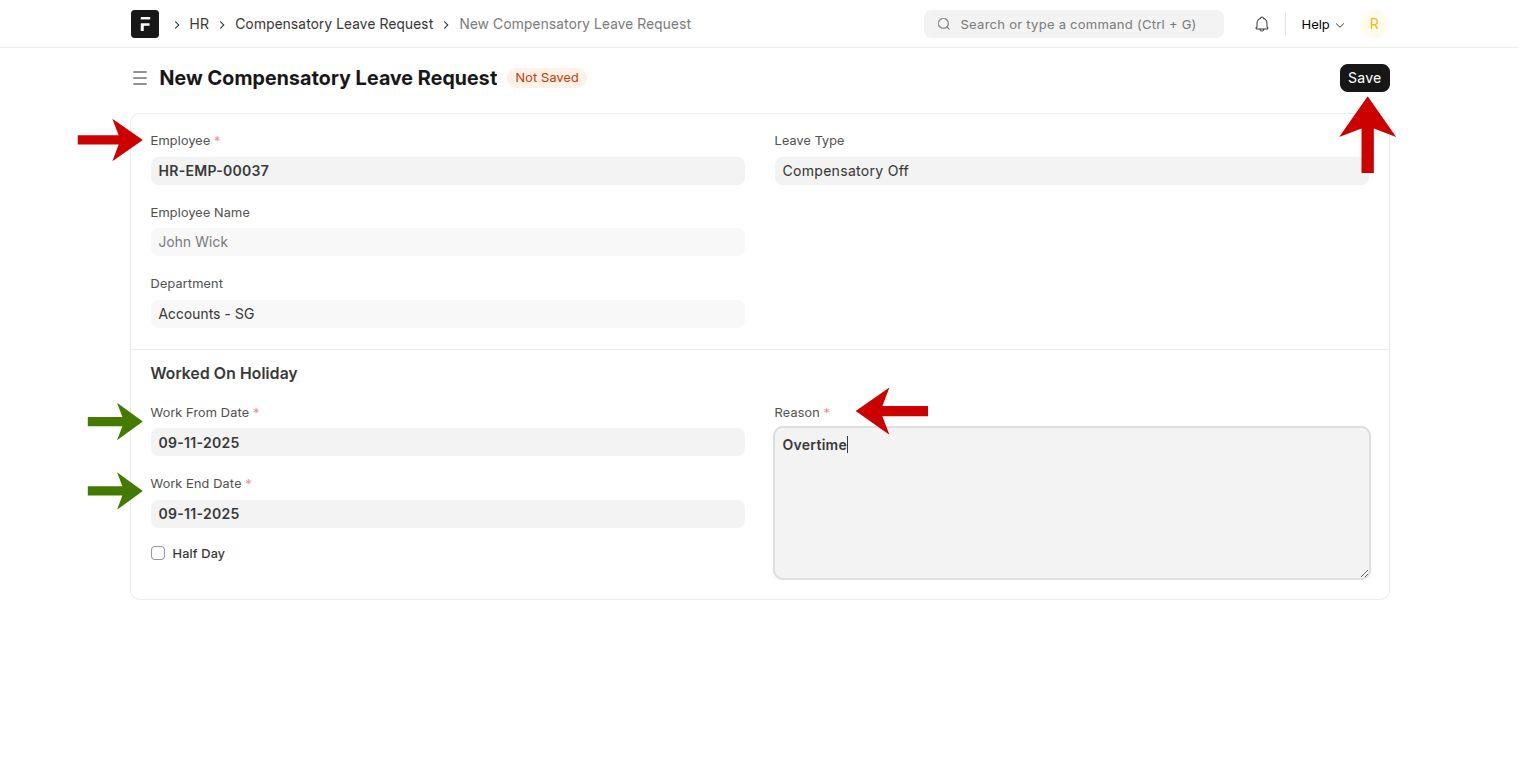Screen dimensions: 1532x775
Task: Focus the Reason text area
Action: 1072,503
